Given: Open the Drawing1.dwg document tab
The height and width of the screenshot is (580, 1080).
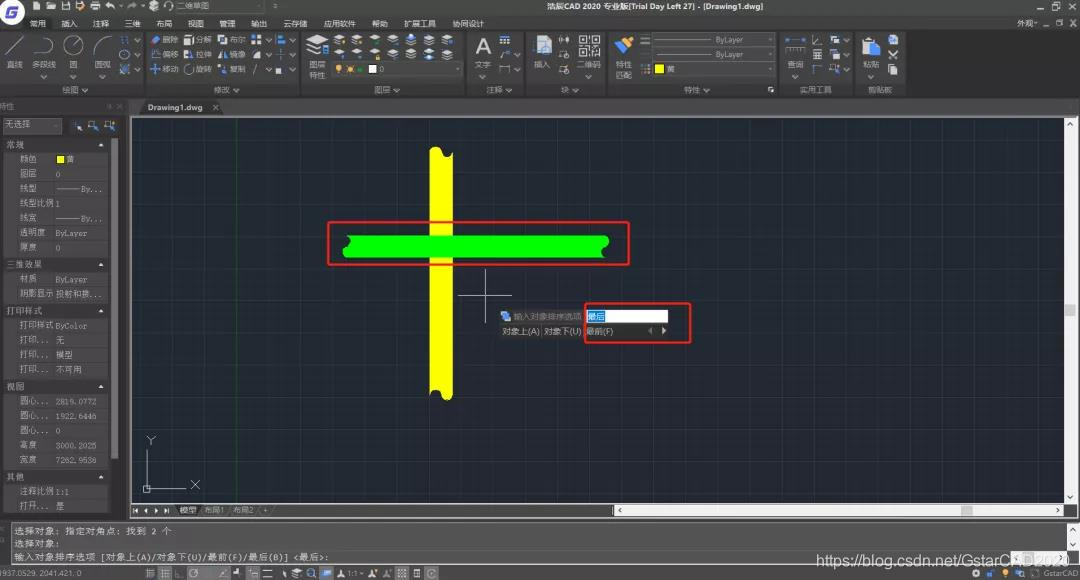Looking at the screenshot, I should pyautogui.click(x=175, y=107).
